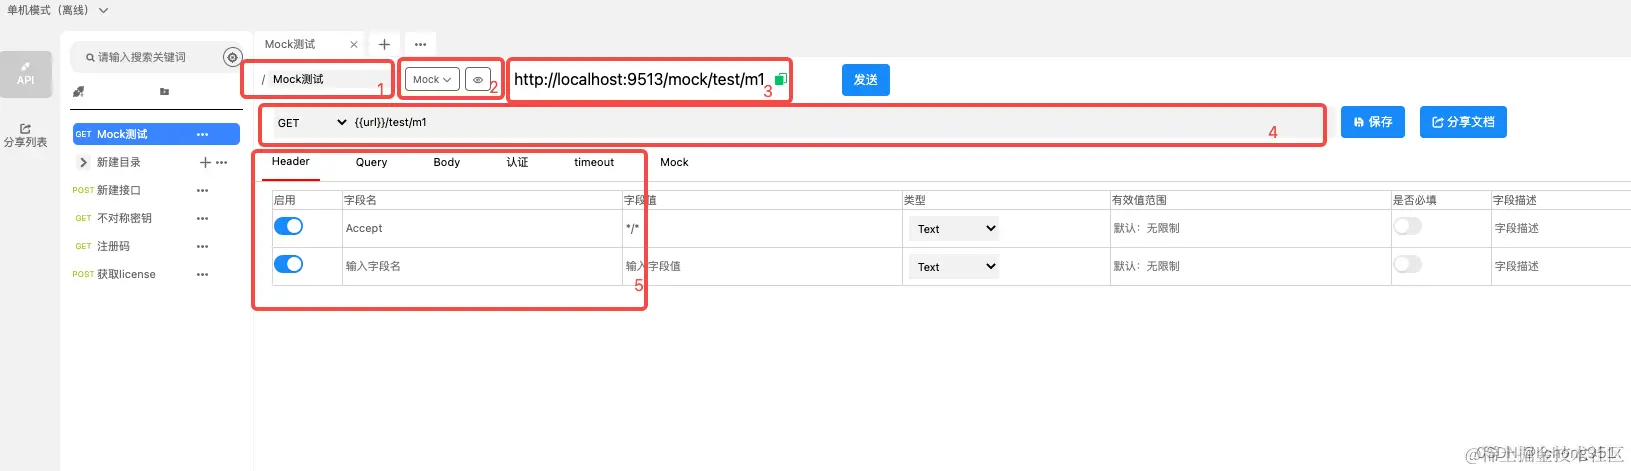Image resolution: width=1631 pixels, height=471 pixels.
Task: Switch to the timeout tab
Action: point(594,162)
